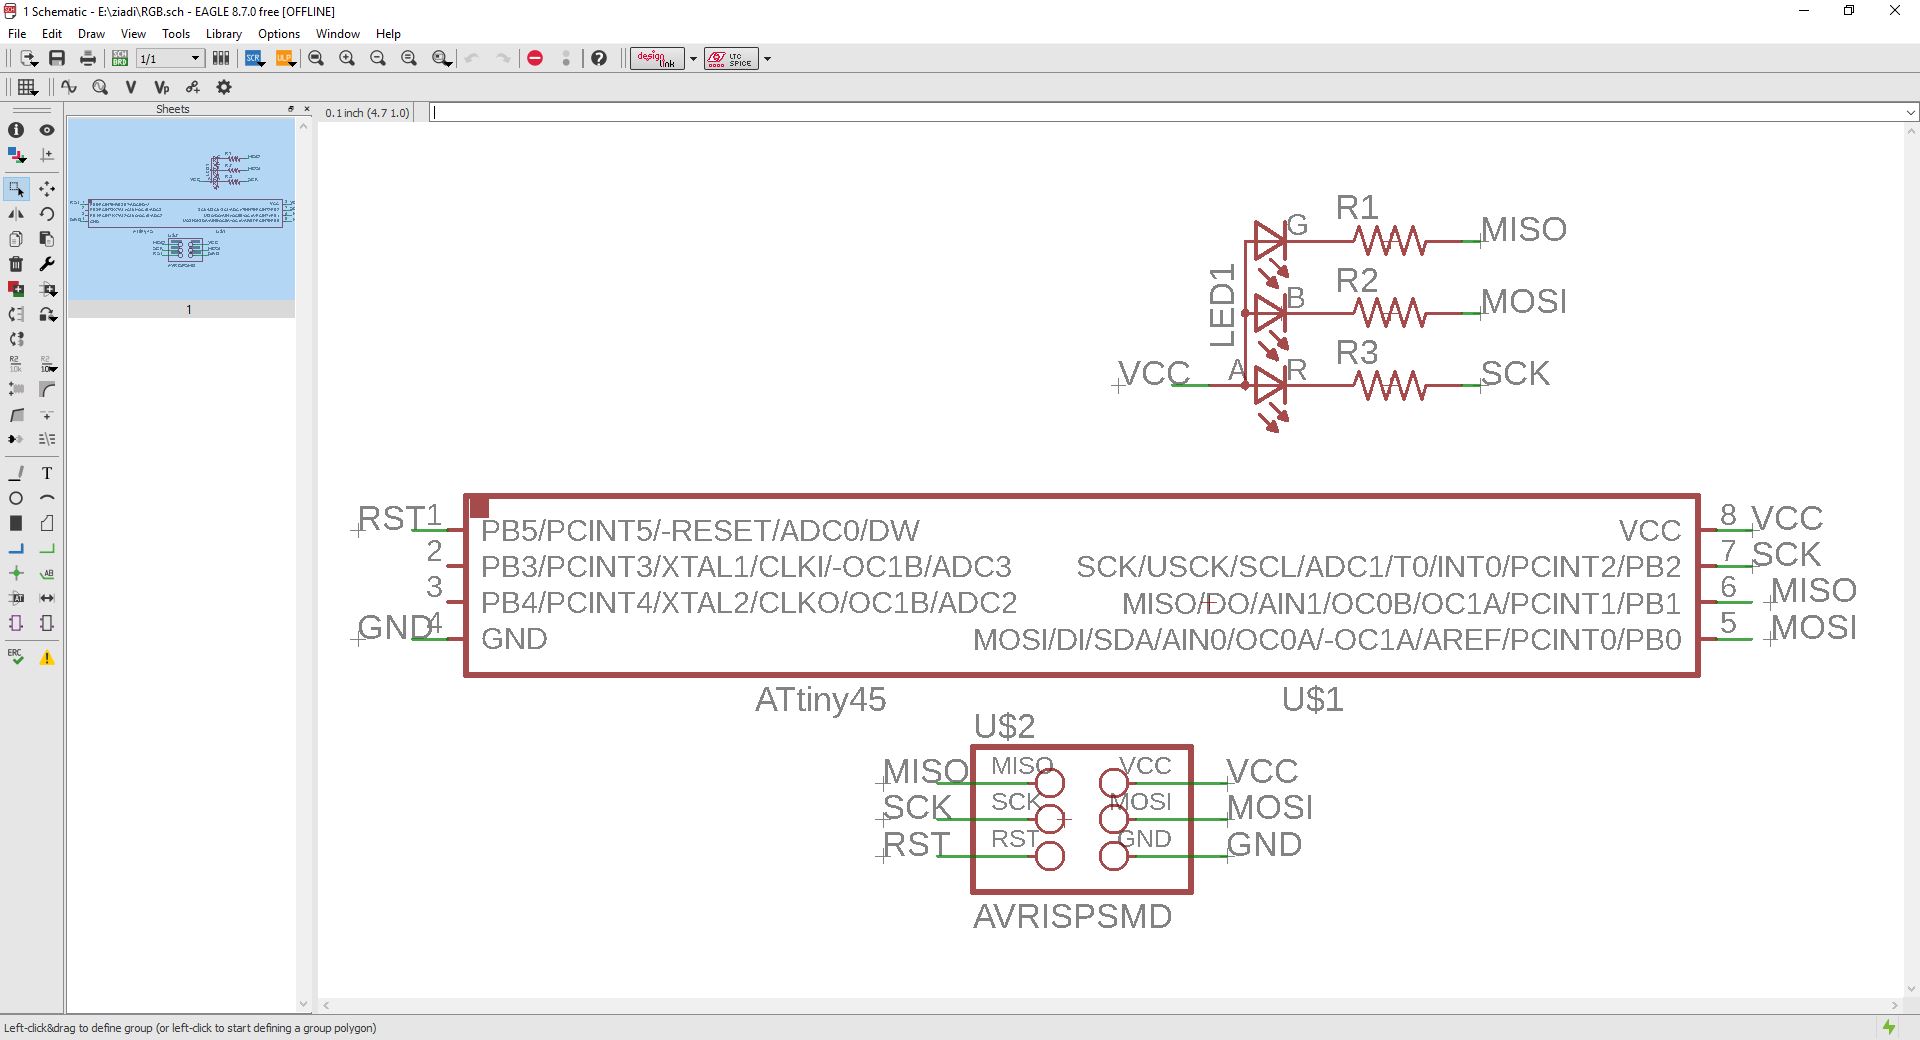Select the Show (eye) tool
Viewport: 1920px width, 1040px height.
point(46,130)
